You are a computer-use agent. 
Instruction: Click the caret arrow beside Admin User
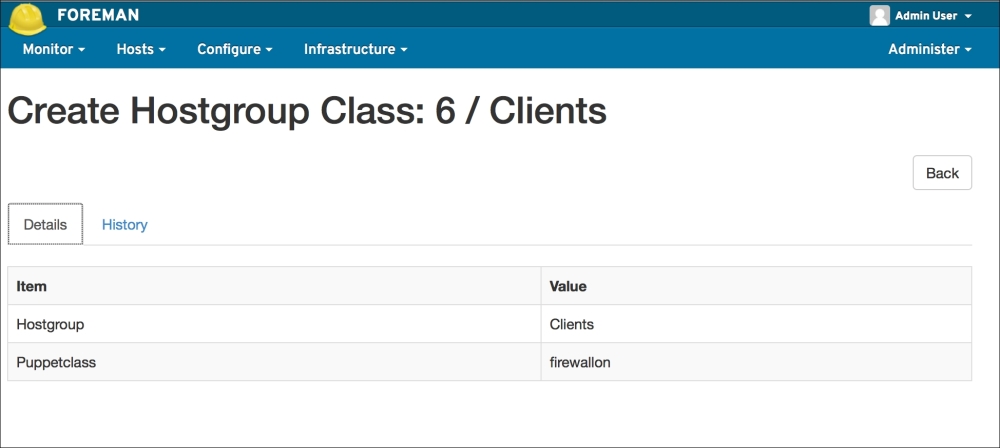click(968, 16)
